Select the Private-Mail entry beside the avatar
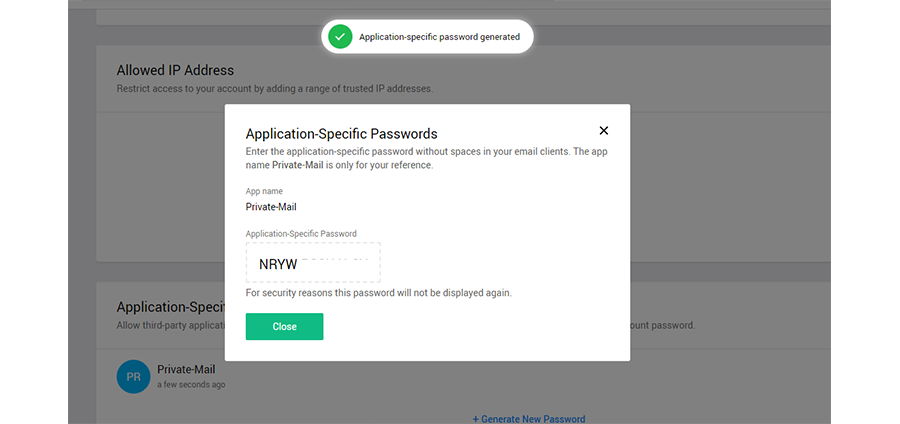The height and width of the screenshot is (424, 900). coord(186,369)
